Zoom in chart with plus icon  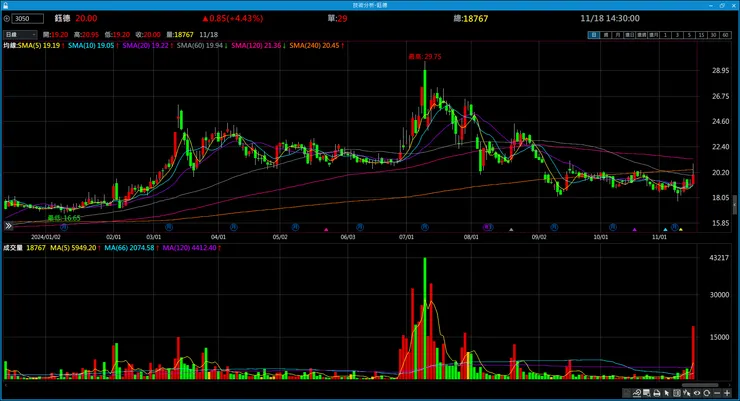coord(727,393)
